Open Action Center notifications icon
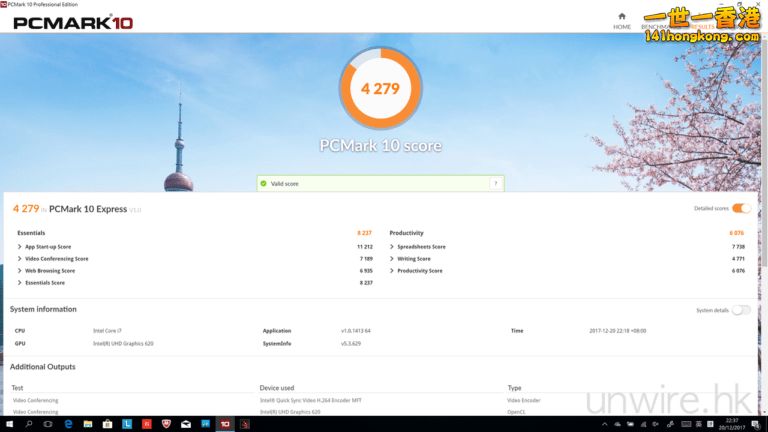768x432 pixels. pos(756,424)
